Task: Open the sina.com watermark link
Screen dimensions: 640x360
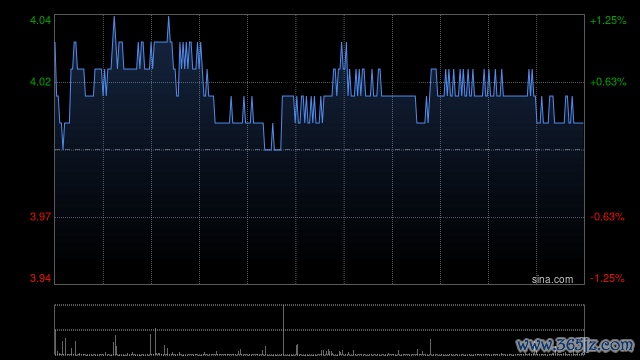Action: pyautogui.click(x=552, y=279)
